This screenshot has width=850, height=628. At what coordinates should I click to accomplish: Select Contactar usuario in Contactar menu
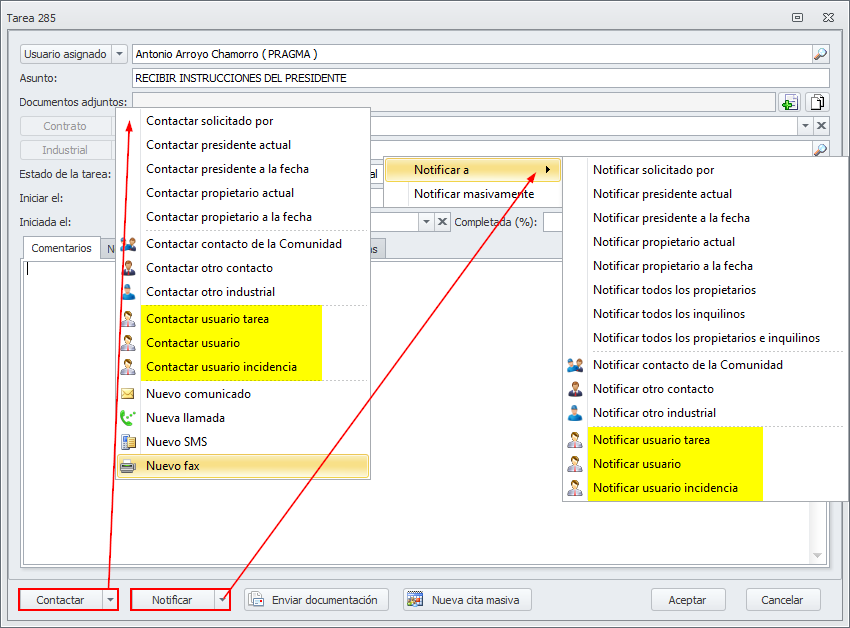(243, 343)
